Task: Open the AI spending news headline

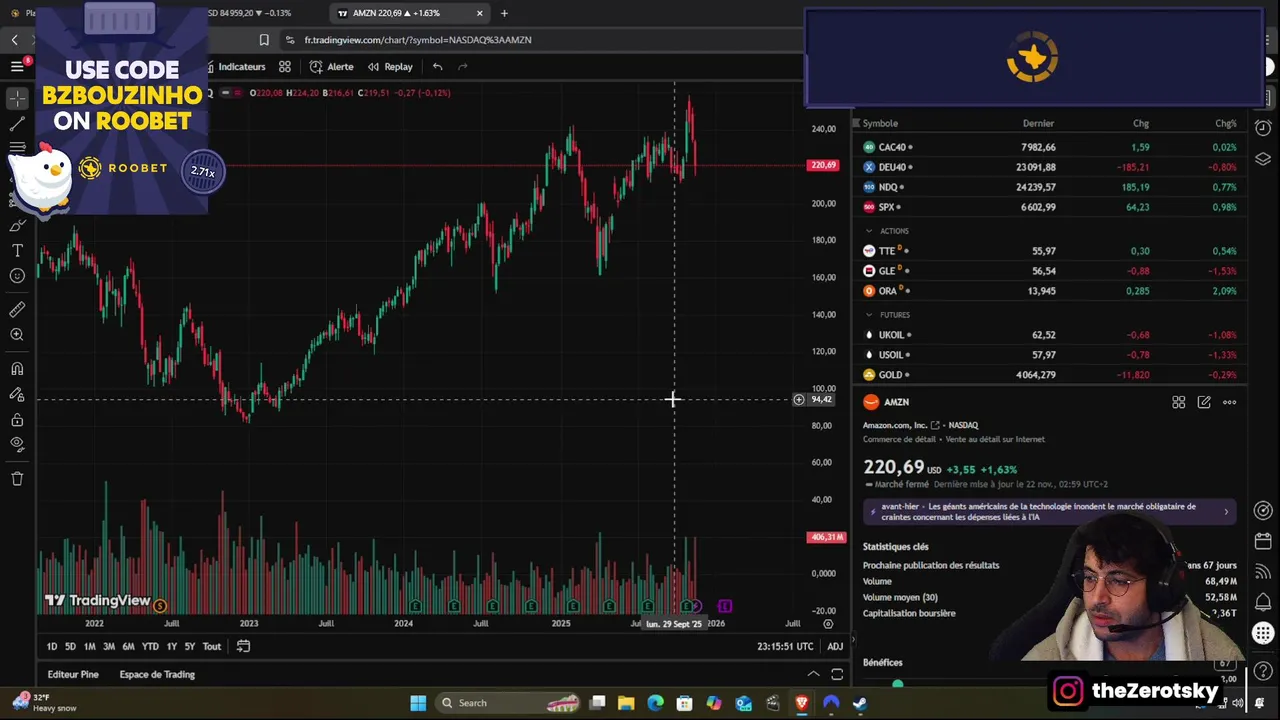Action: point(1050,512)
